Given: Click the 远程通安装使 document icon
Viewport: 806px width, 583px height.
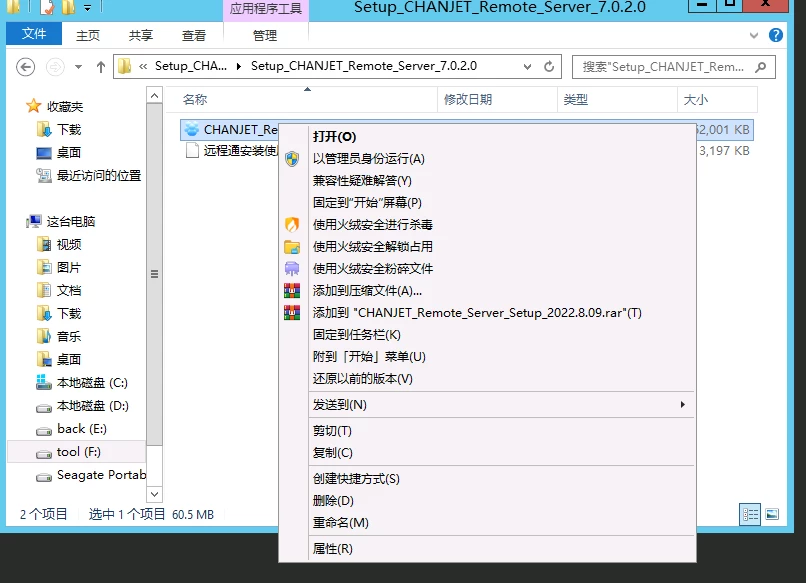Looking at the screenshot, I should point(192,151).
